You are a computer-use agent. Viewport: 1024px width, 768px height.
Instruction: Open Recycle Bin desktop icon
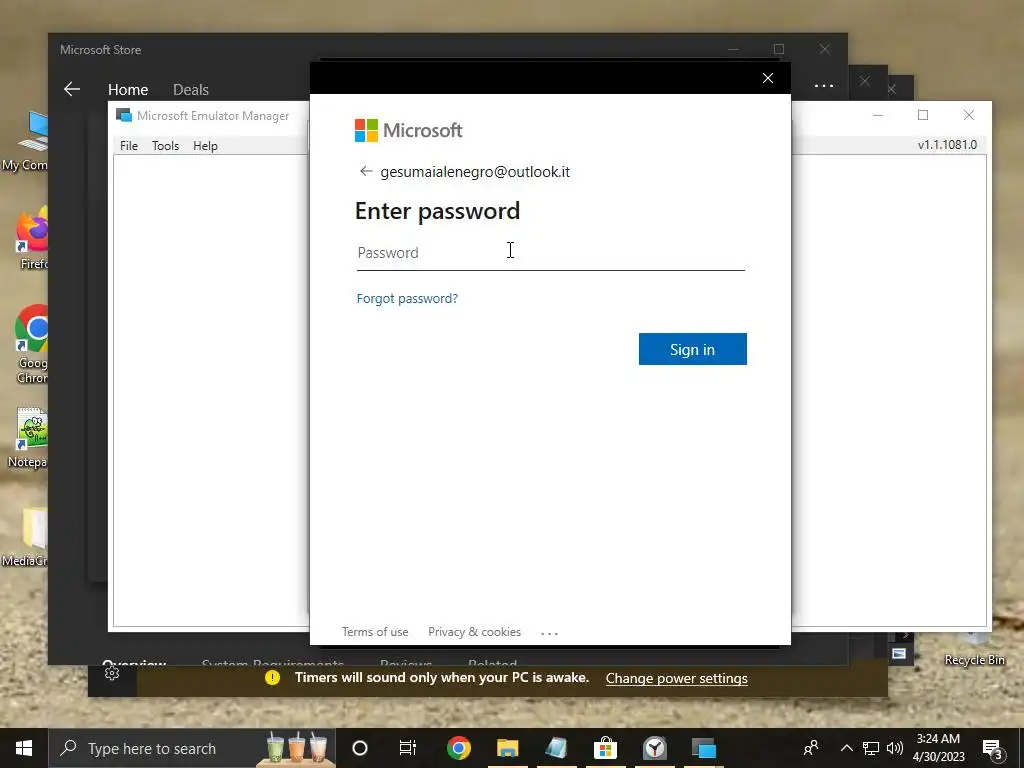(x=974, y=650)
